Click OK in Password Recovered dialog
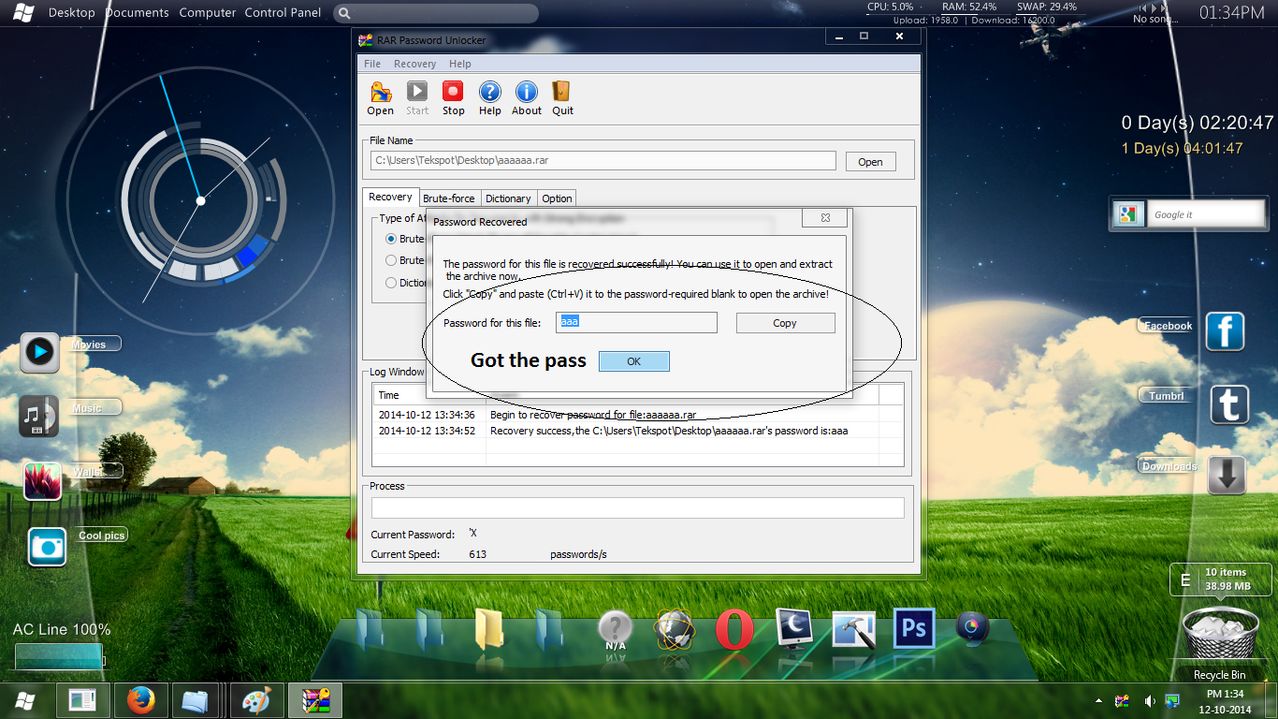 [x=634, y=361]
